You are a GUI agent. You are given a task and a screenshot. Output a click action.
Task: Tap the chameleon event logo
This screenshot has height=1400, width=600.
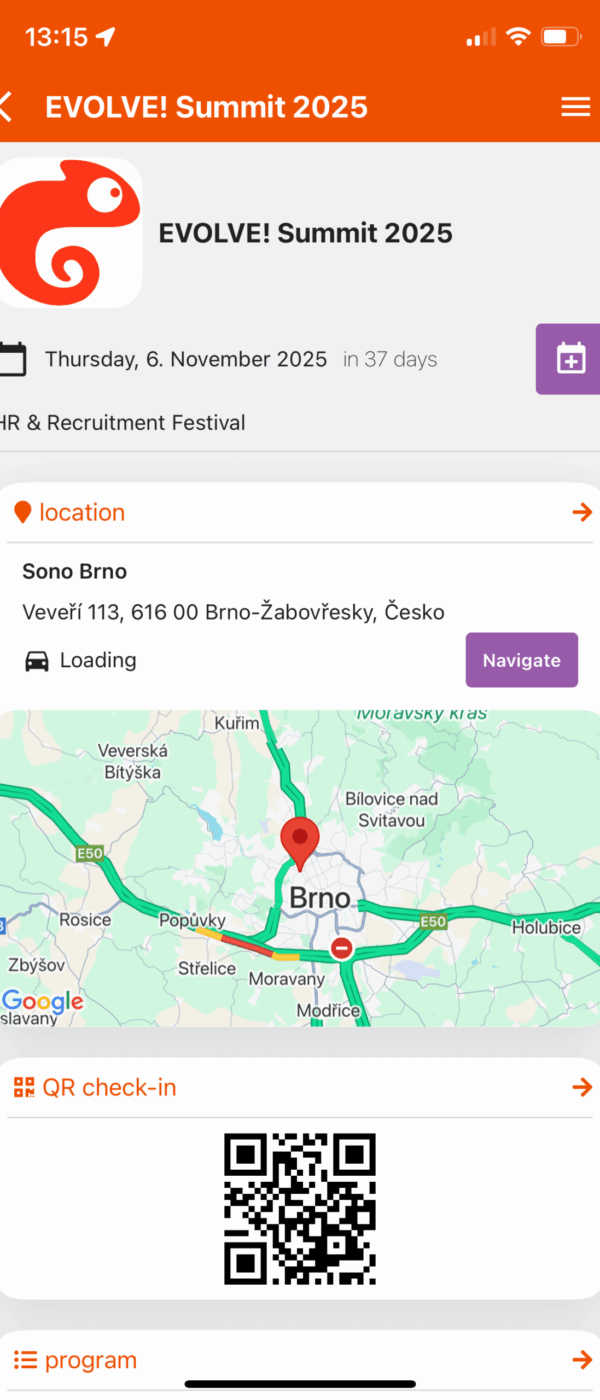pos(70,232)
